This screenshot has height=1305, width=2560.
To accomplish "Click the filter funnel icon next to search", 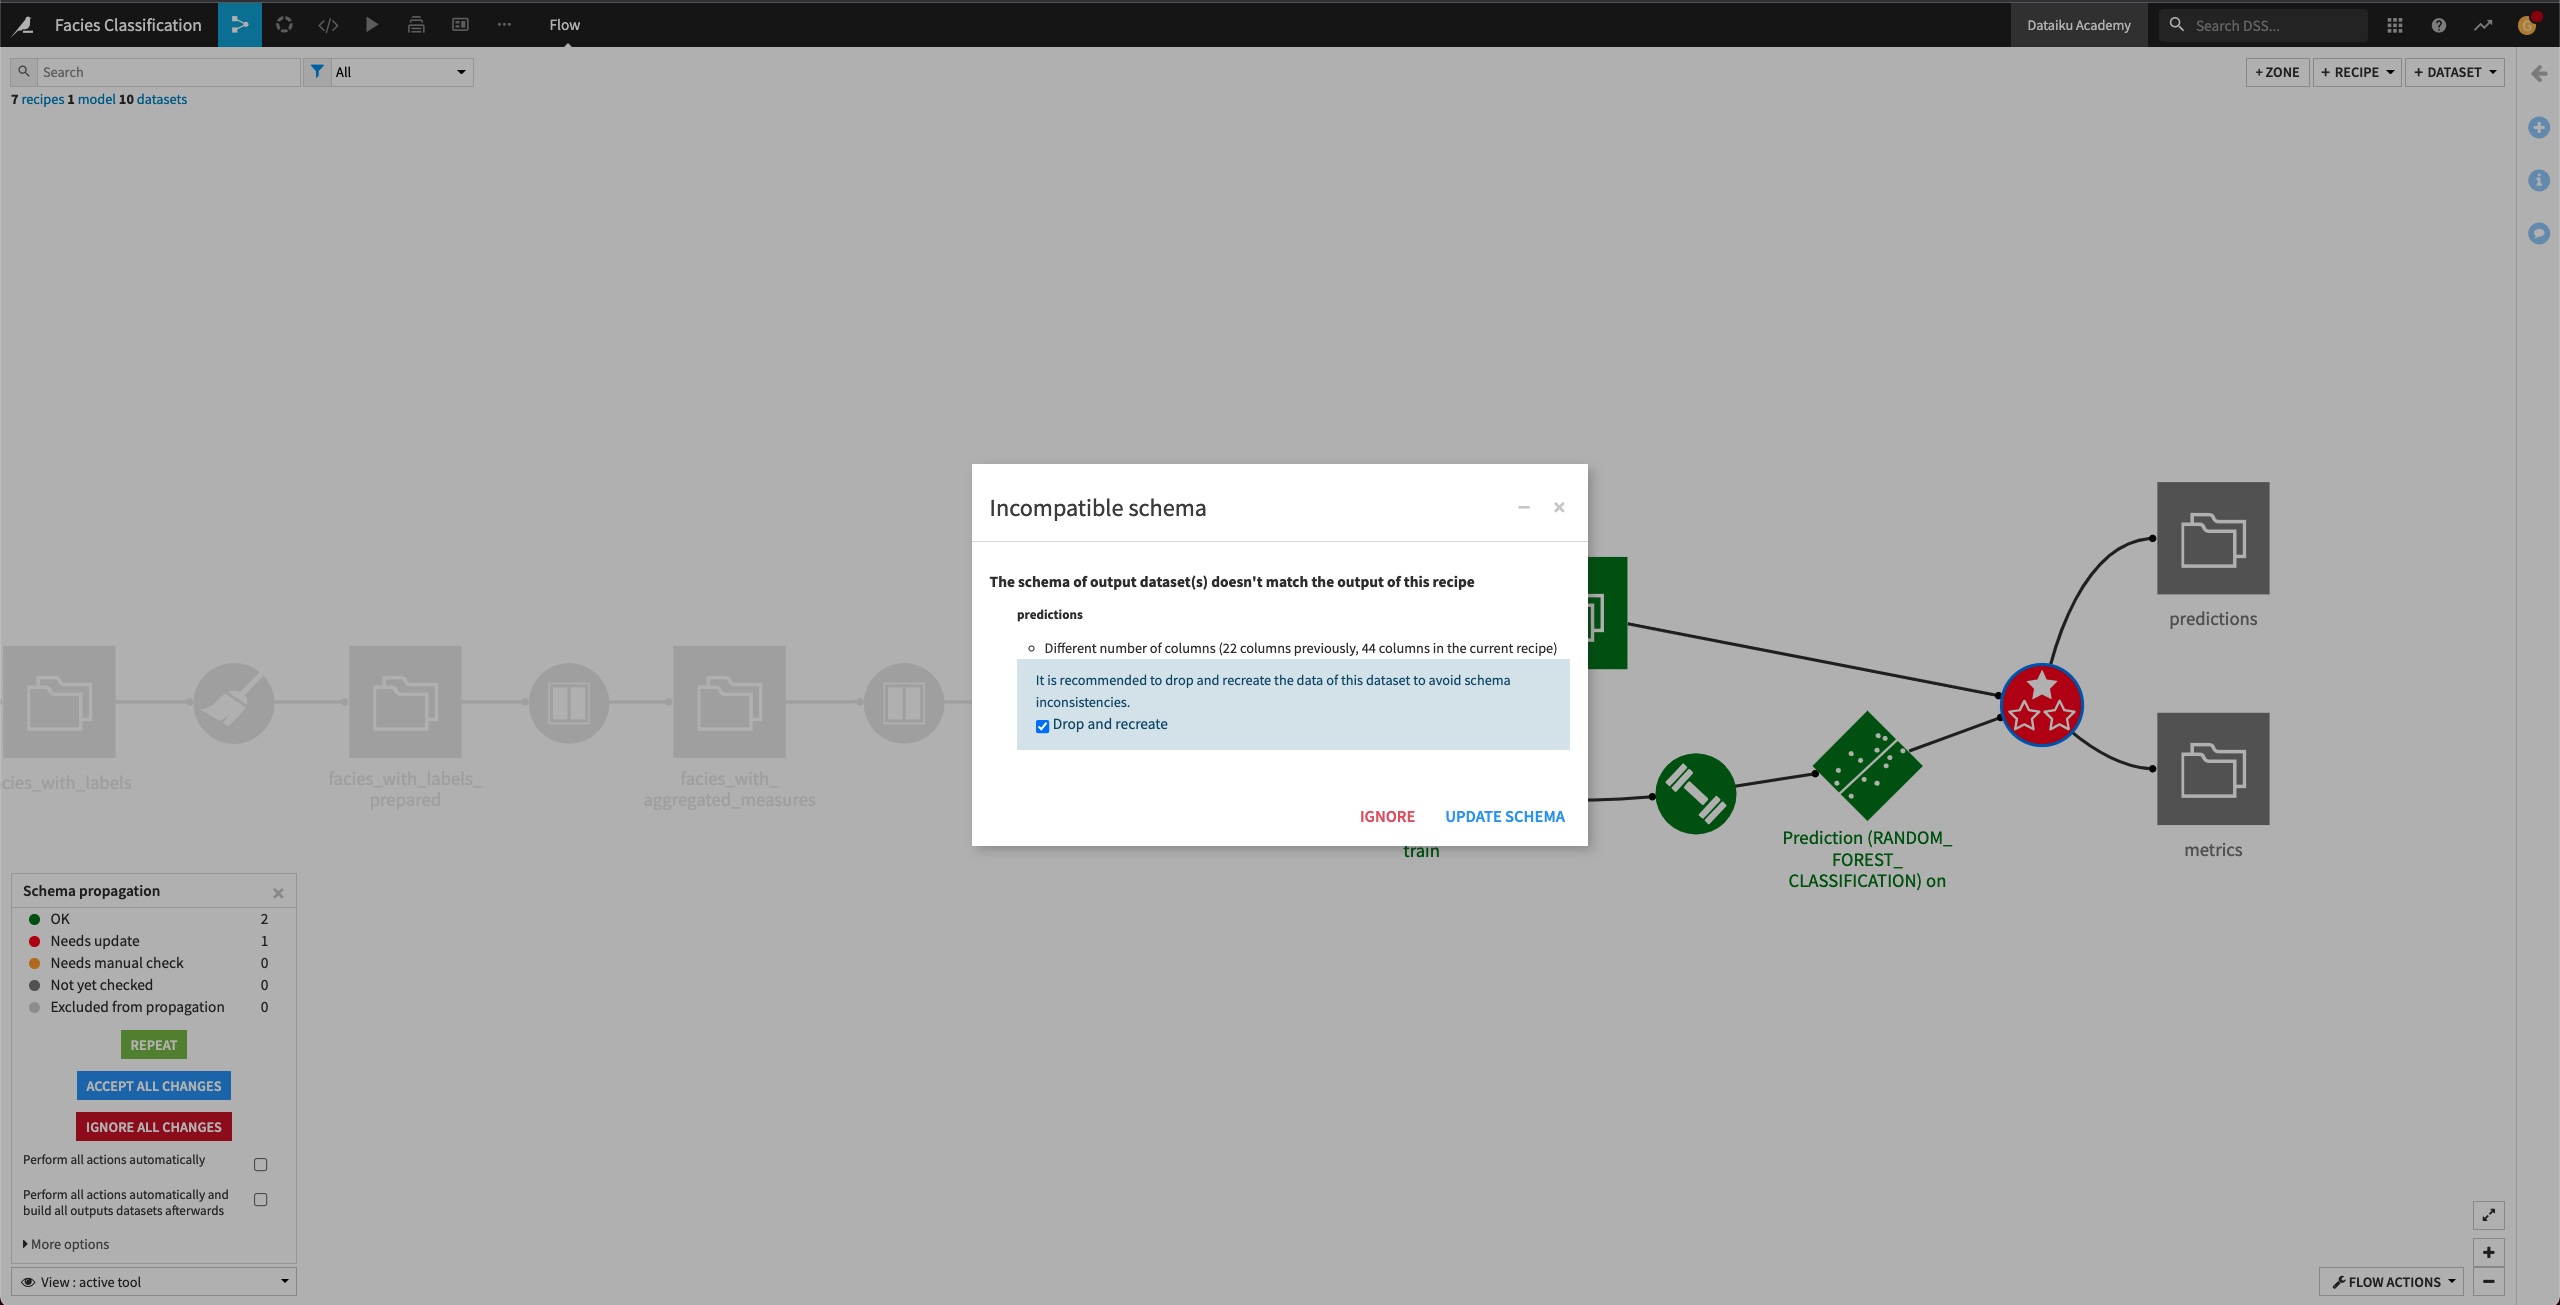I will pos(317,71).
